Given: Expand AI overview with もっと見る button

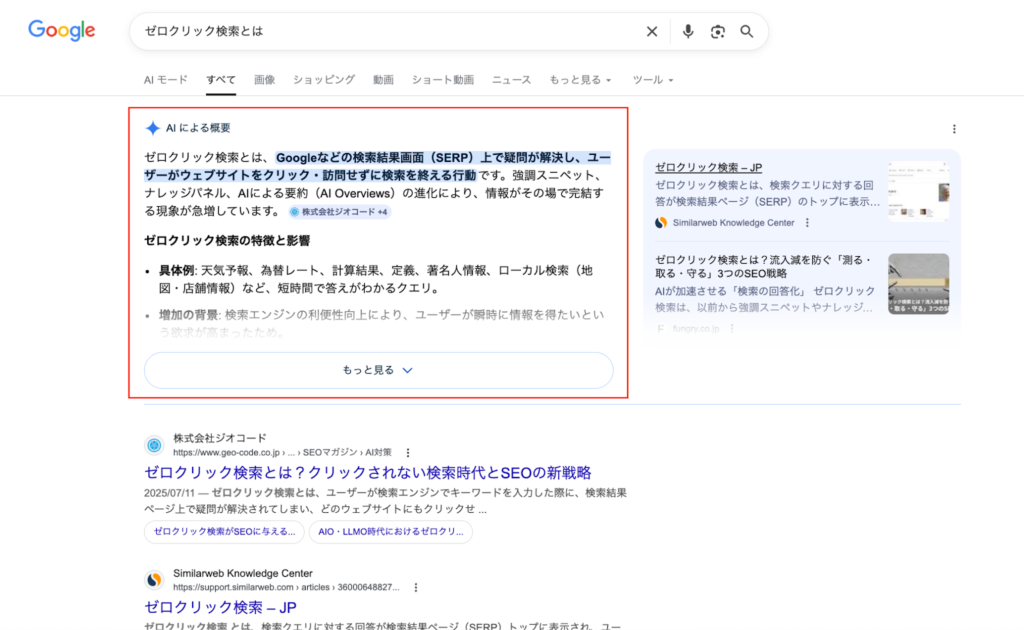Looking at the screenshot, I should click(x=378, y=370).
